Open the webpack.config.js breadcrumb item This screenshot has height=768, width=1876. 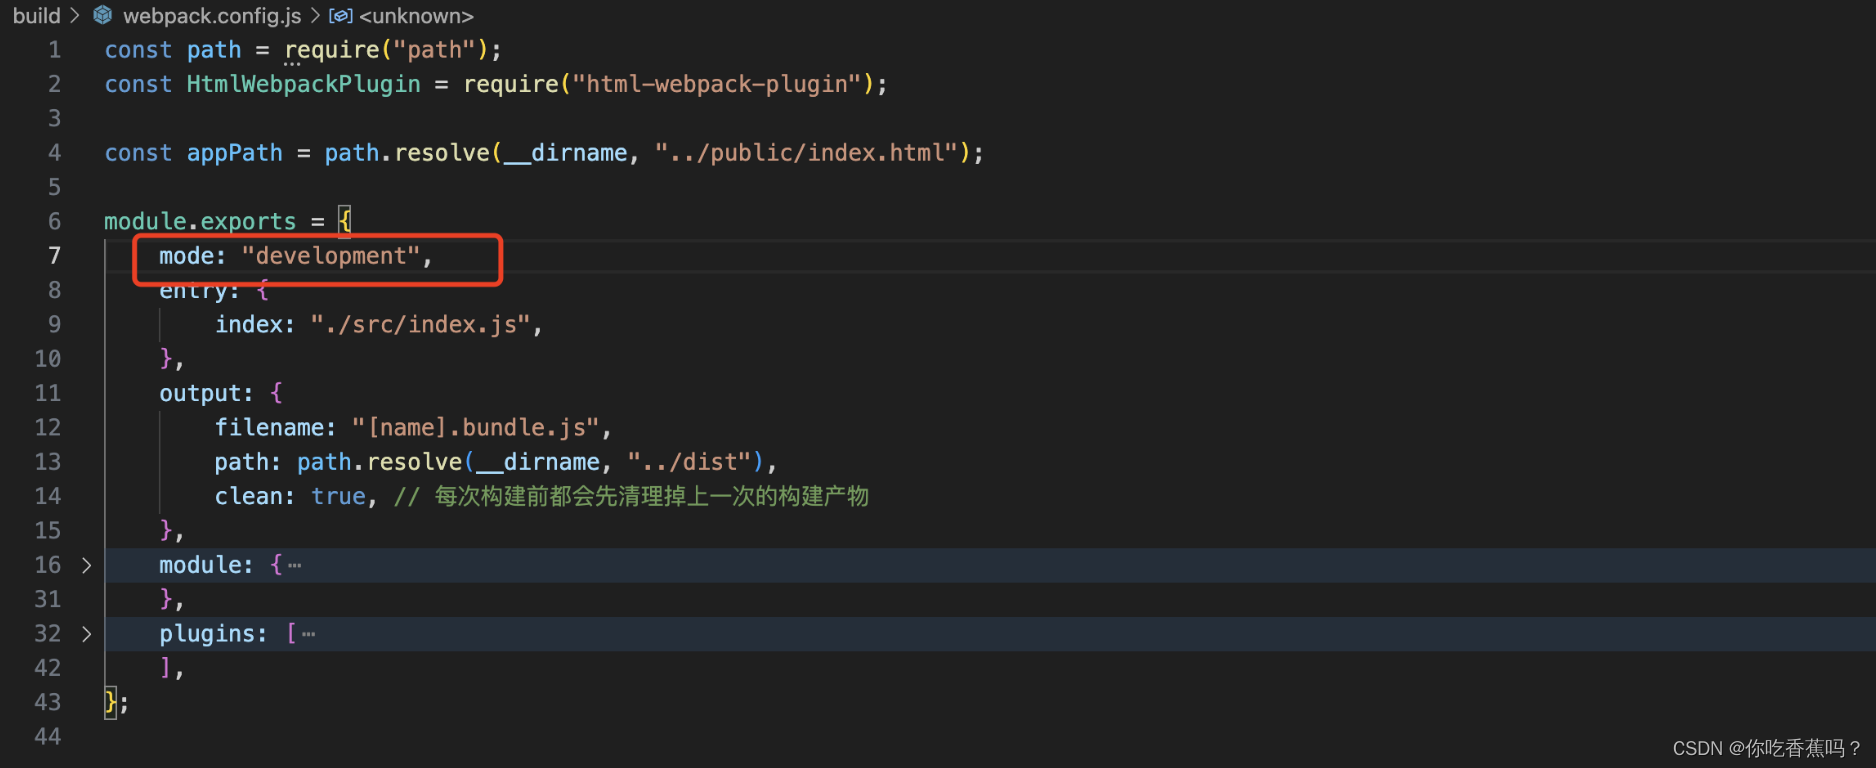coord(212,16)
